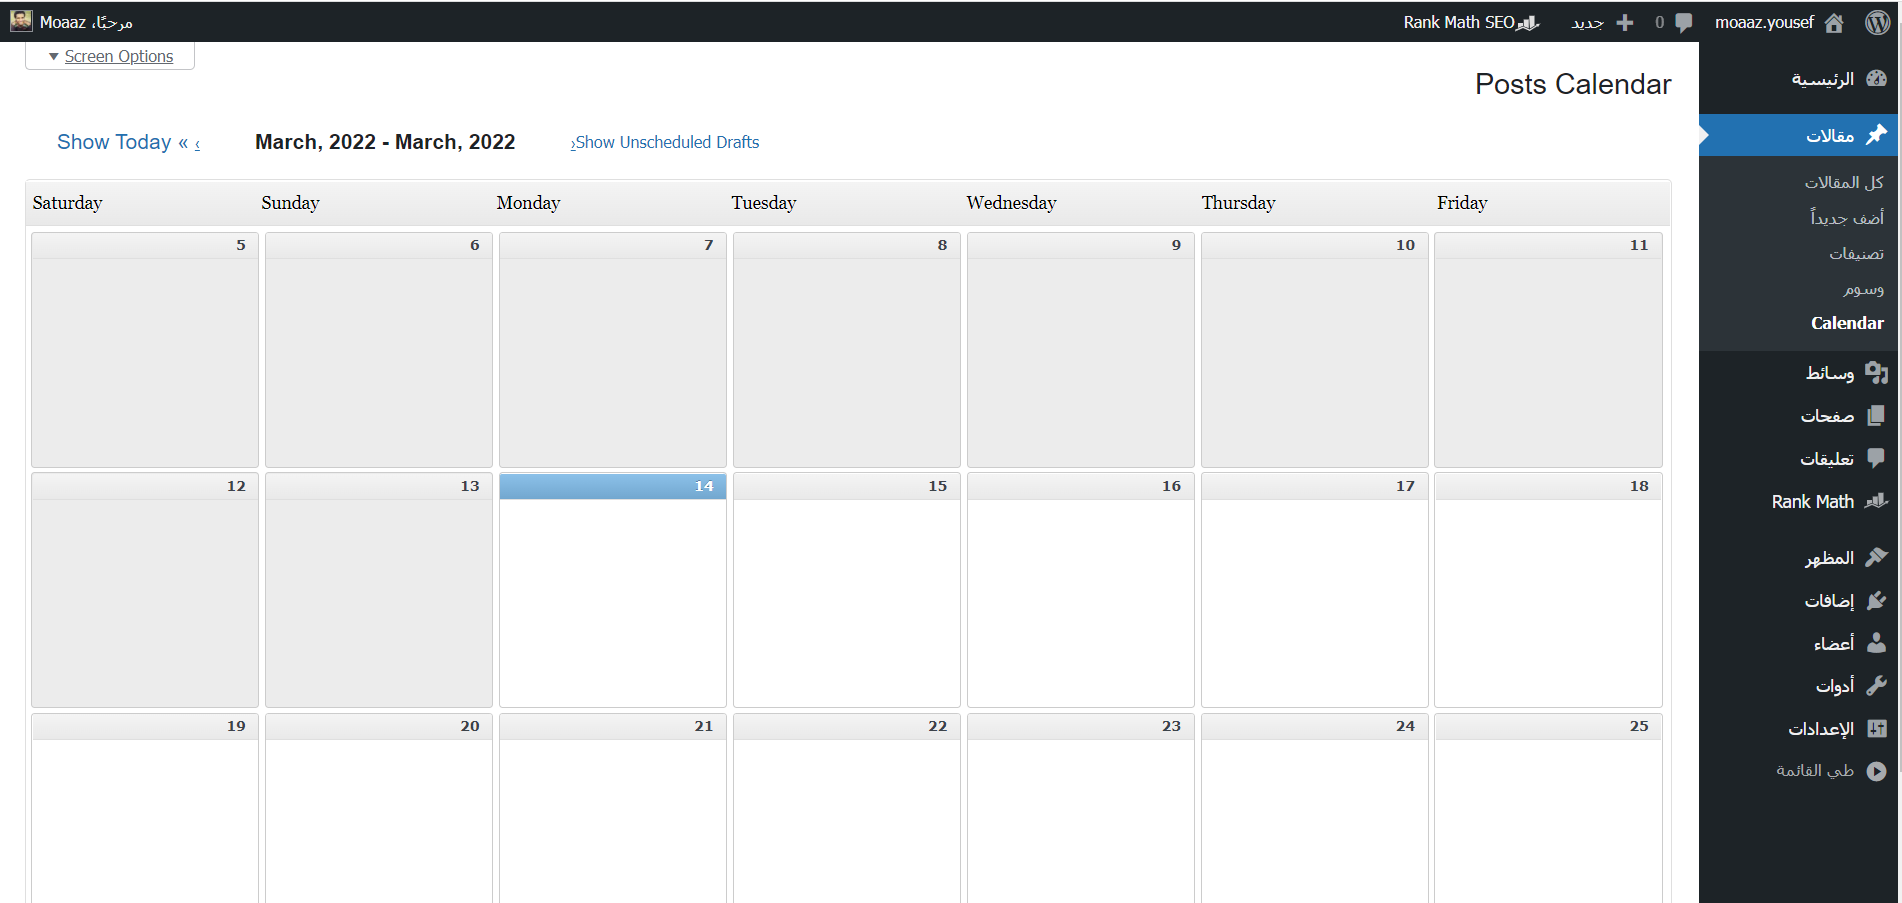Select Calendar in the posts submenu

1847,323
